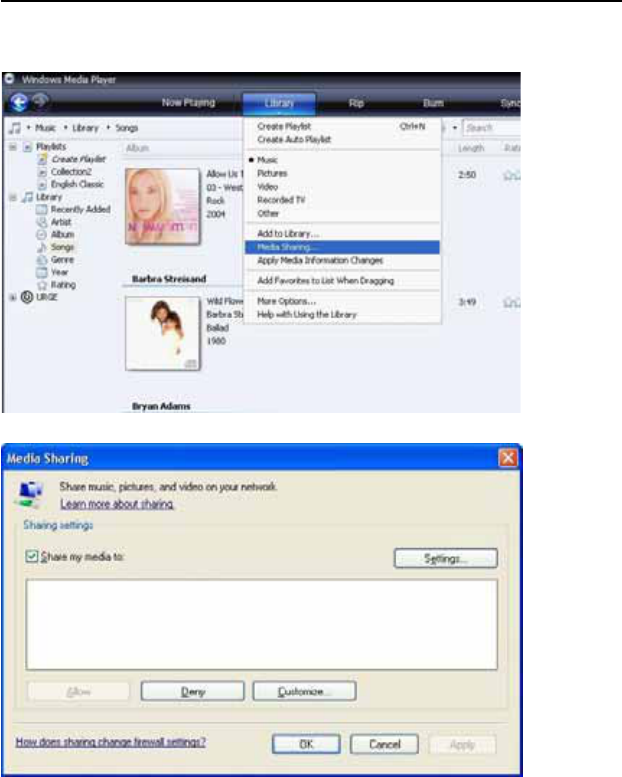Click the Create Playlist icon in tree
Viewport: 622px width, 777px height.
43,159
